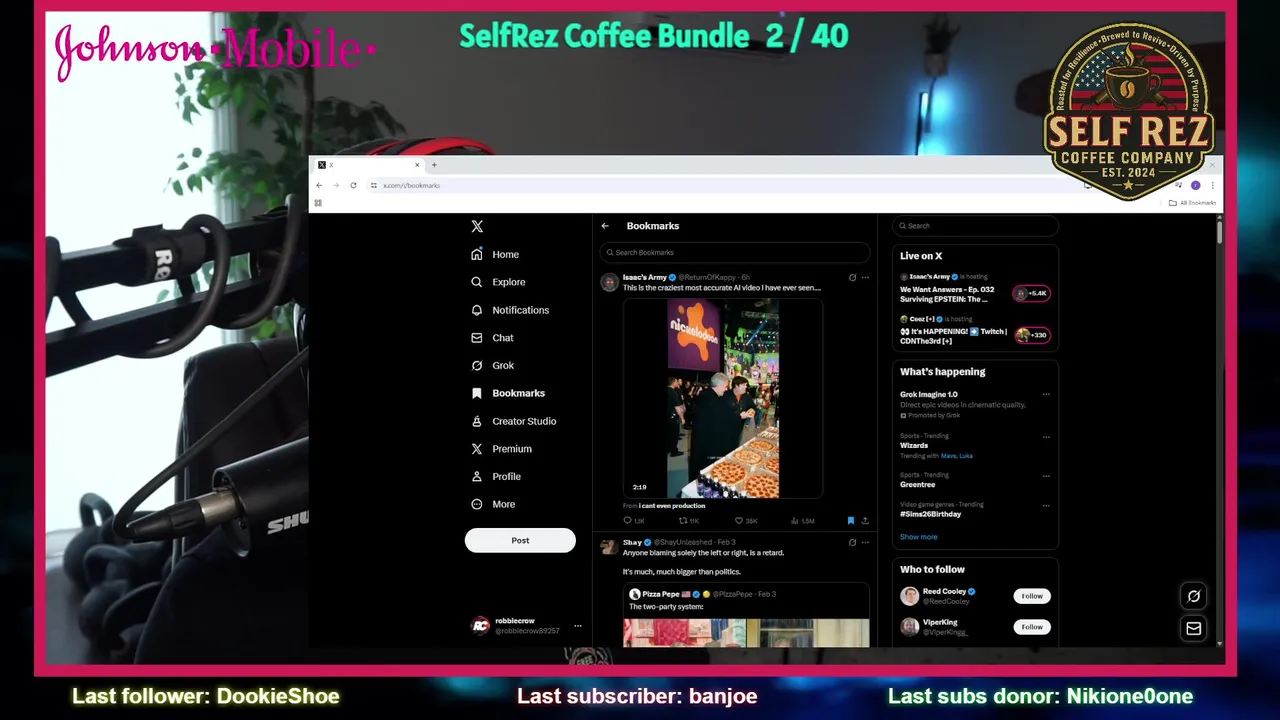Open options for the Wizards trend
Viewport: 1280px width, 720px height.
1046,436
